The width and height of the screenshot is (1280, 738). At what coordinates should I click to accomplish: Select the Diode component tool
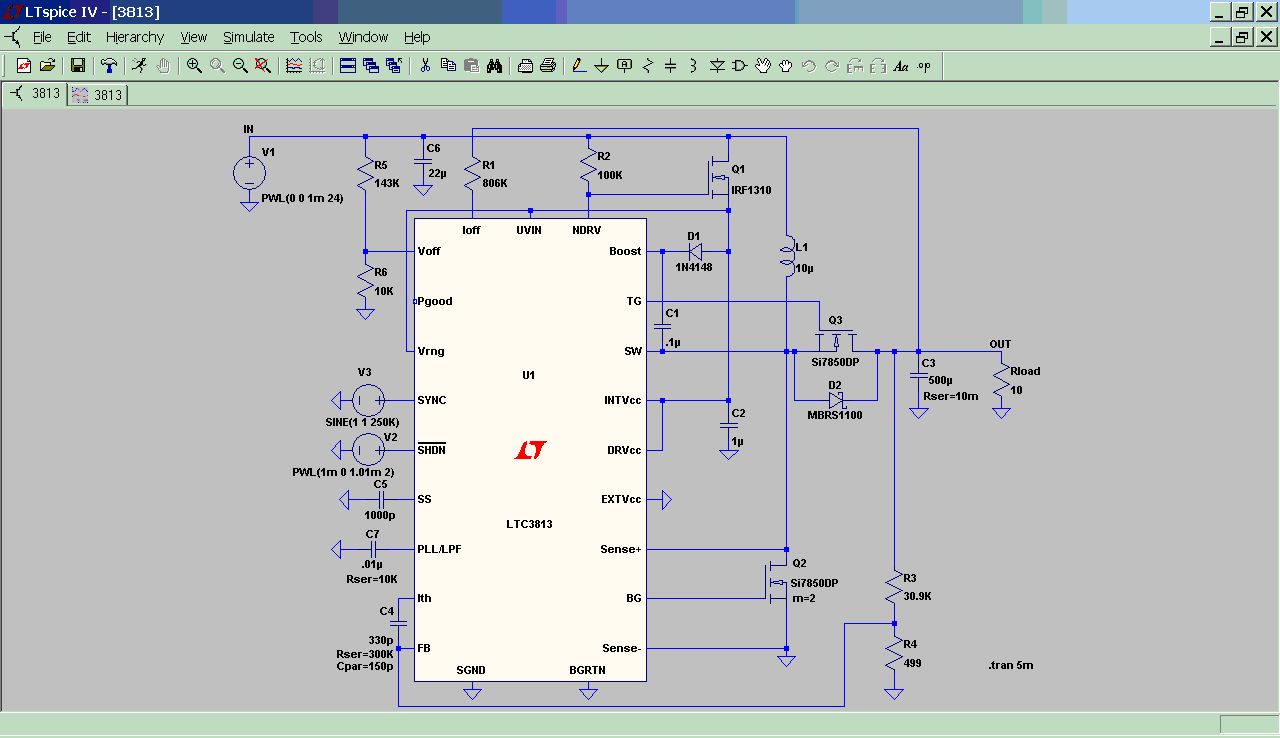coord(717,66)
